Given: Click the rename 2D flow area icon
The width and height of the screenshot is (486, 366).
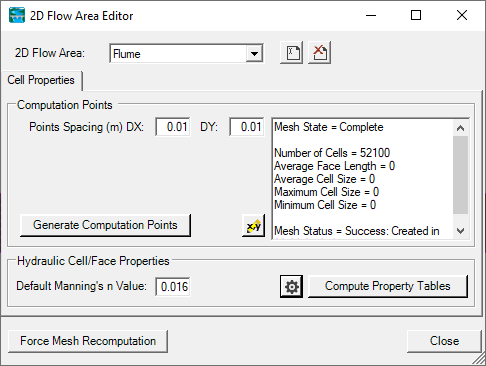Looking at the screenshot, I should coord(292,53).
